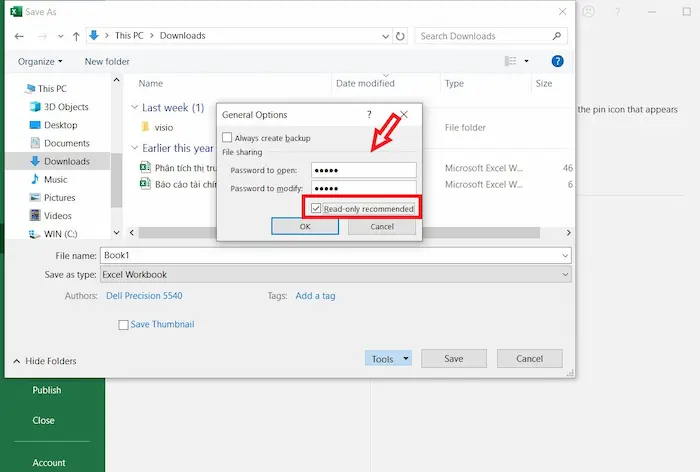Image resolution: width=700 pixels, height=472 pixels.
Task: Sort by Date modified column header
Action: (365, 84)
